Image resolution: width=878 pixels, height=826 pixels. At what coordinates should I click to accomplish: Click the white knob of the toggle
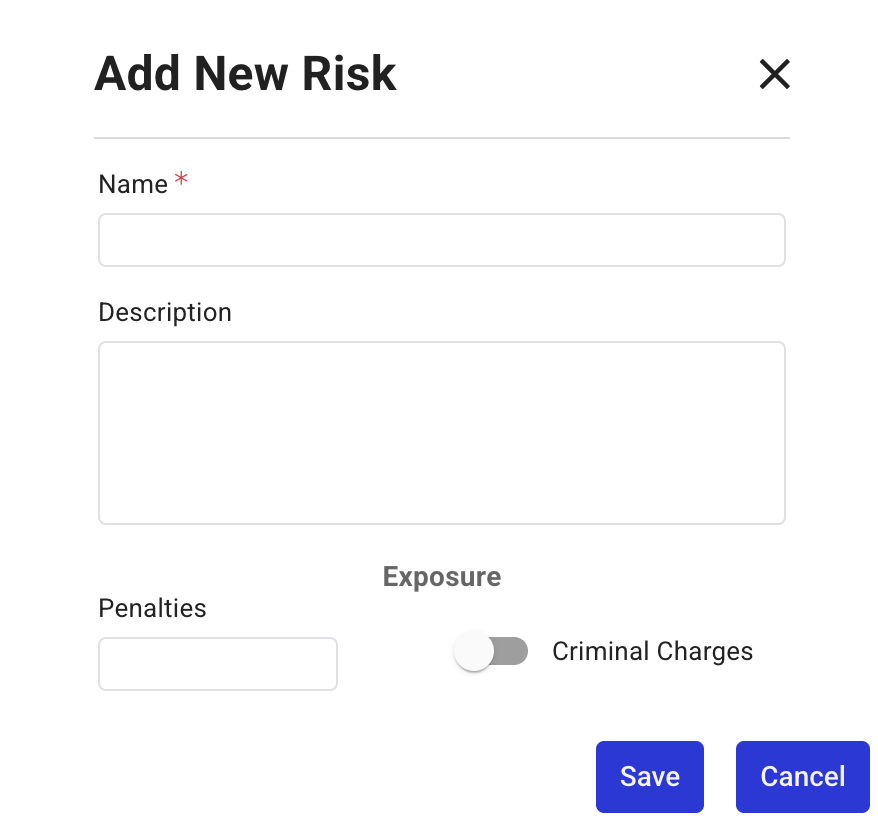(x=474, y=652)
